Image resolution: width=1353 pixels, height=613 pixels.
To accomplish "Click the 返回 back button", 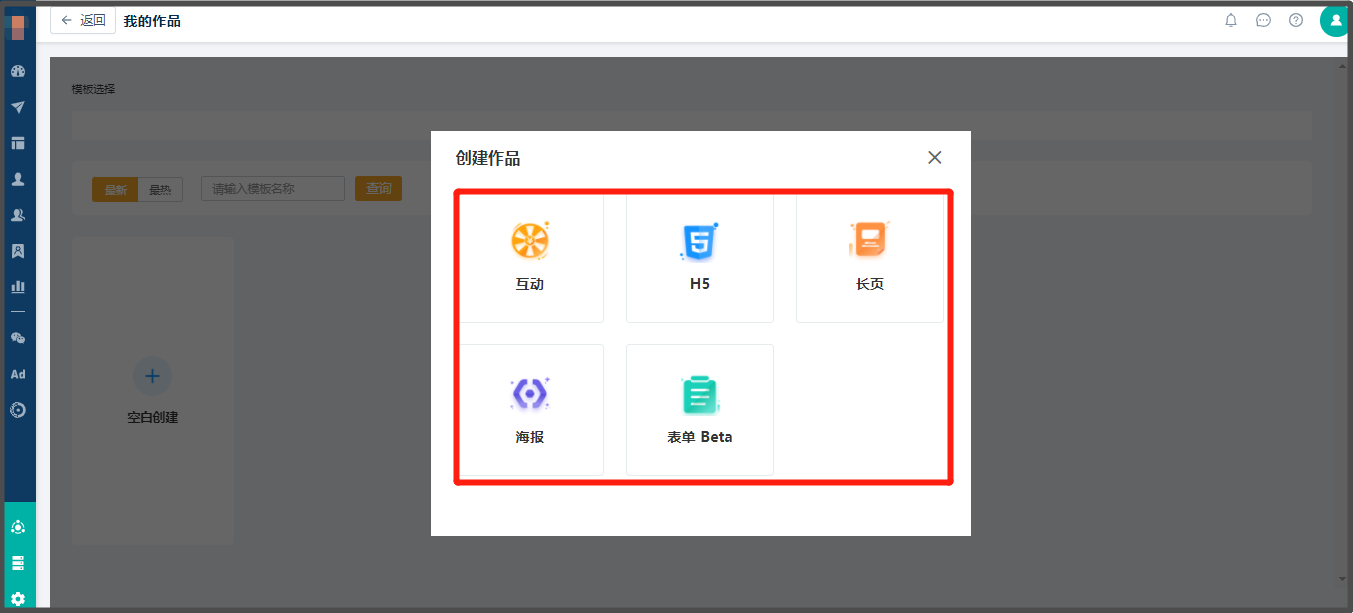I will click(83, 20).
